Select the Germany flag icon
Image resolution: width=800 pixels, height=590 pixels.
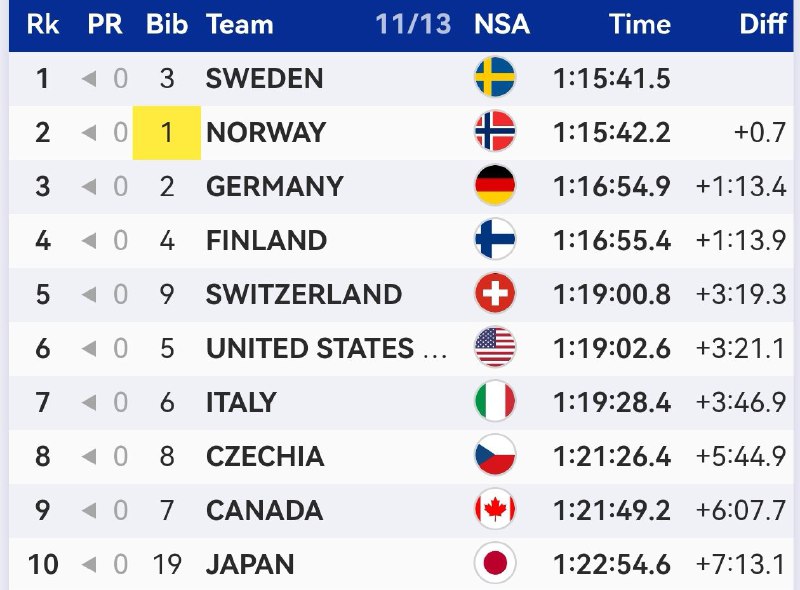tap(495, 185)
